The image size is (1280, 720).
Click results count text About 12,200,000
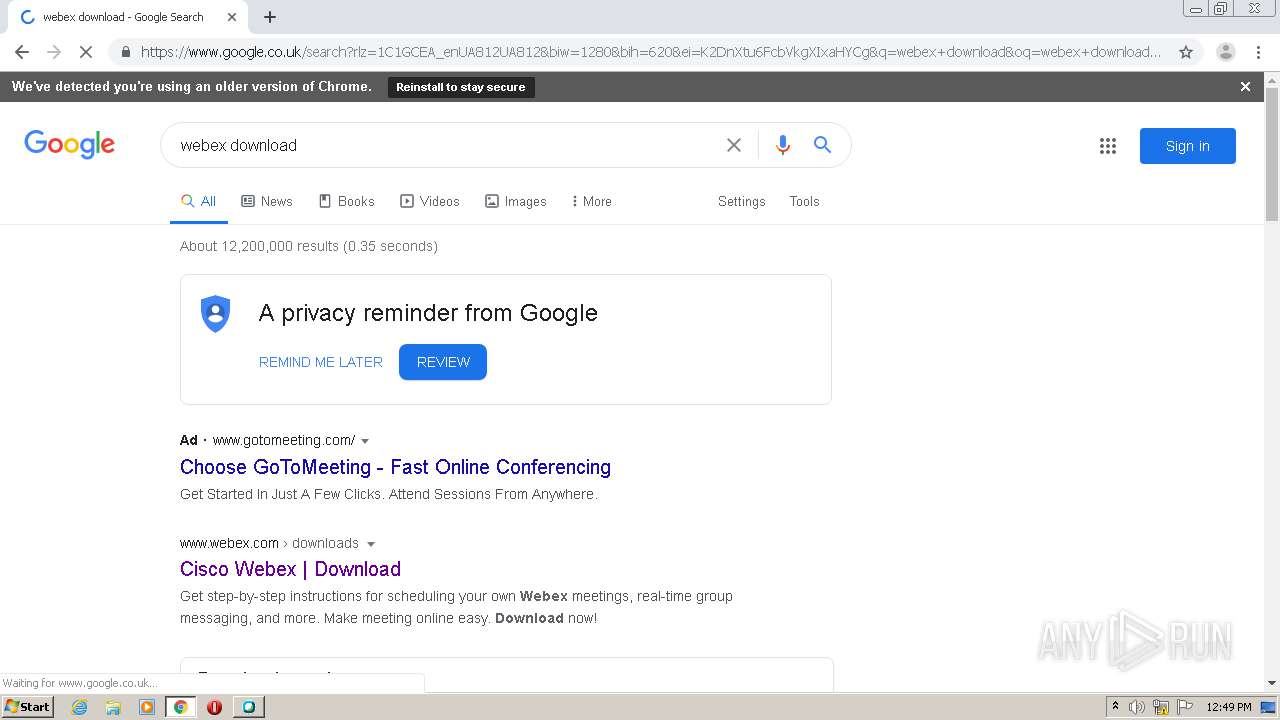309,246
